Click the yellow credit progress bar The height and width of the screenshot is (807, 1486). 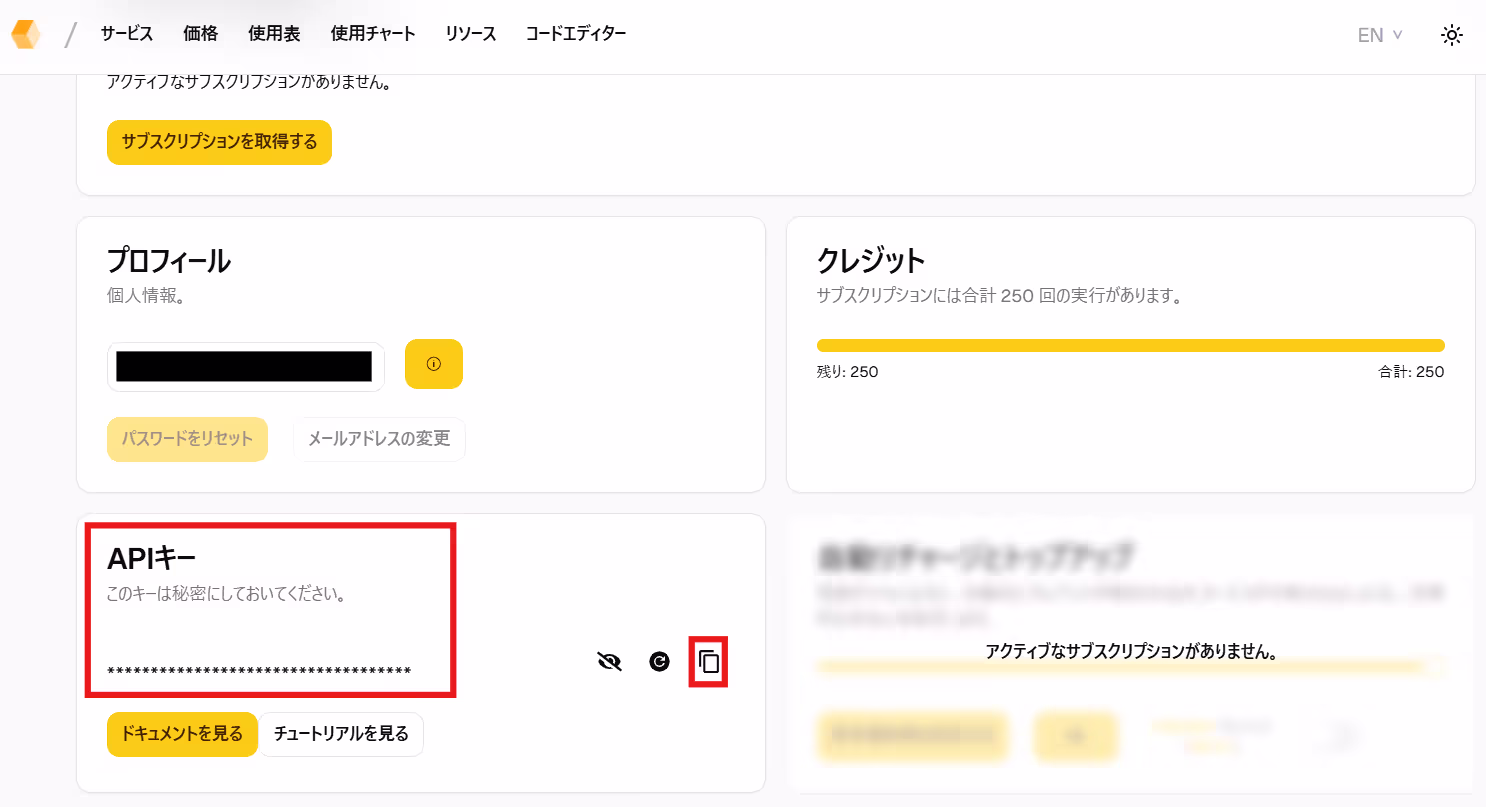click(x=1131, y=345)
